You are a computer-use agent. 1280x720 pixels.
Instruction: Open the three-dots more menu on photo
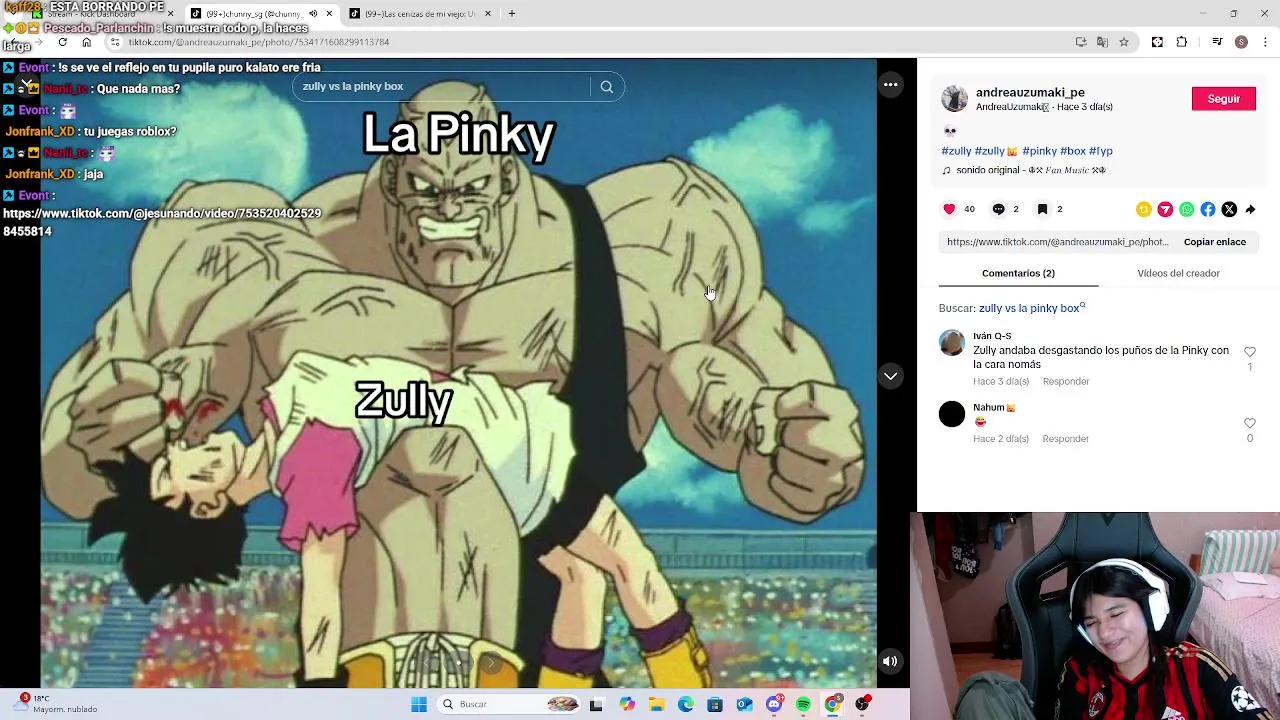pyautogui.click(x=890, y=85)
